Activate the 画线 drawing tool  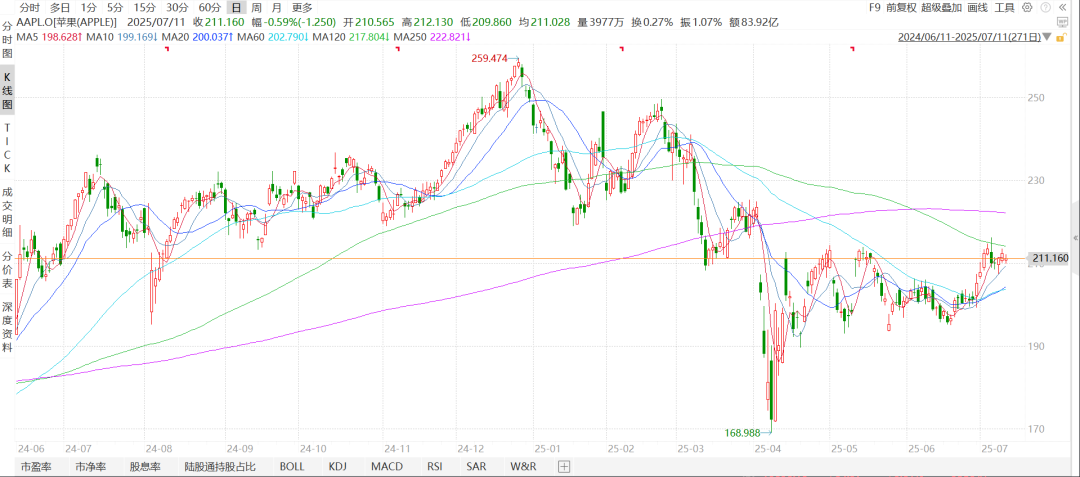[977, 8]
